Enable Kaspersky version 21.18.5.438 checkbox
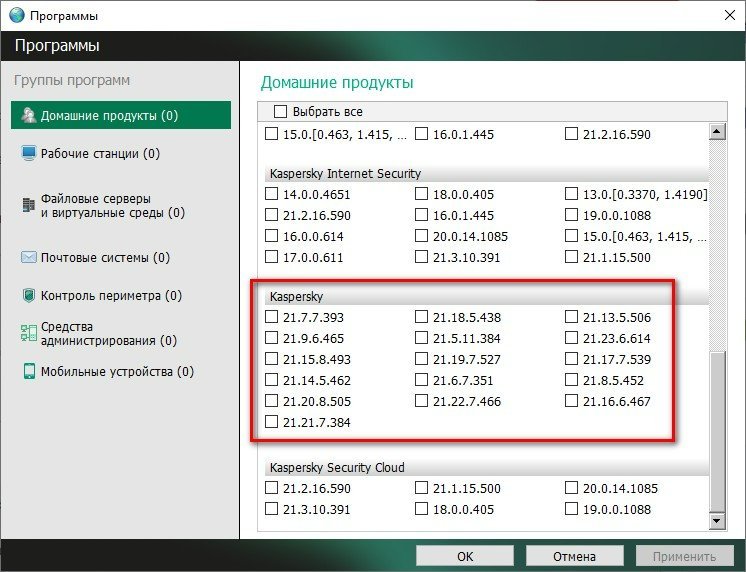This screenshot has width=746, height=572. point(421,317)
